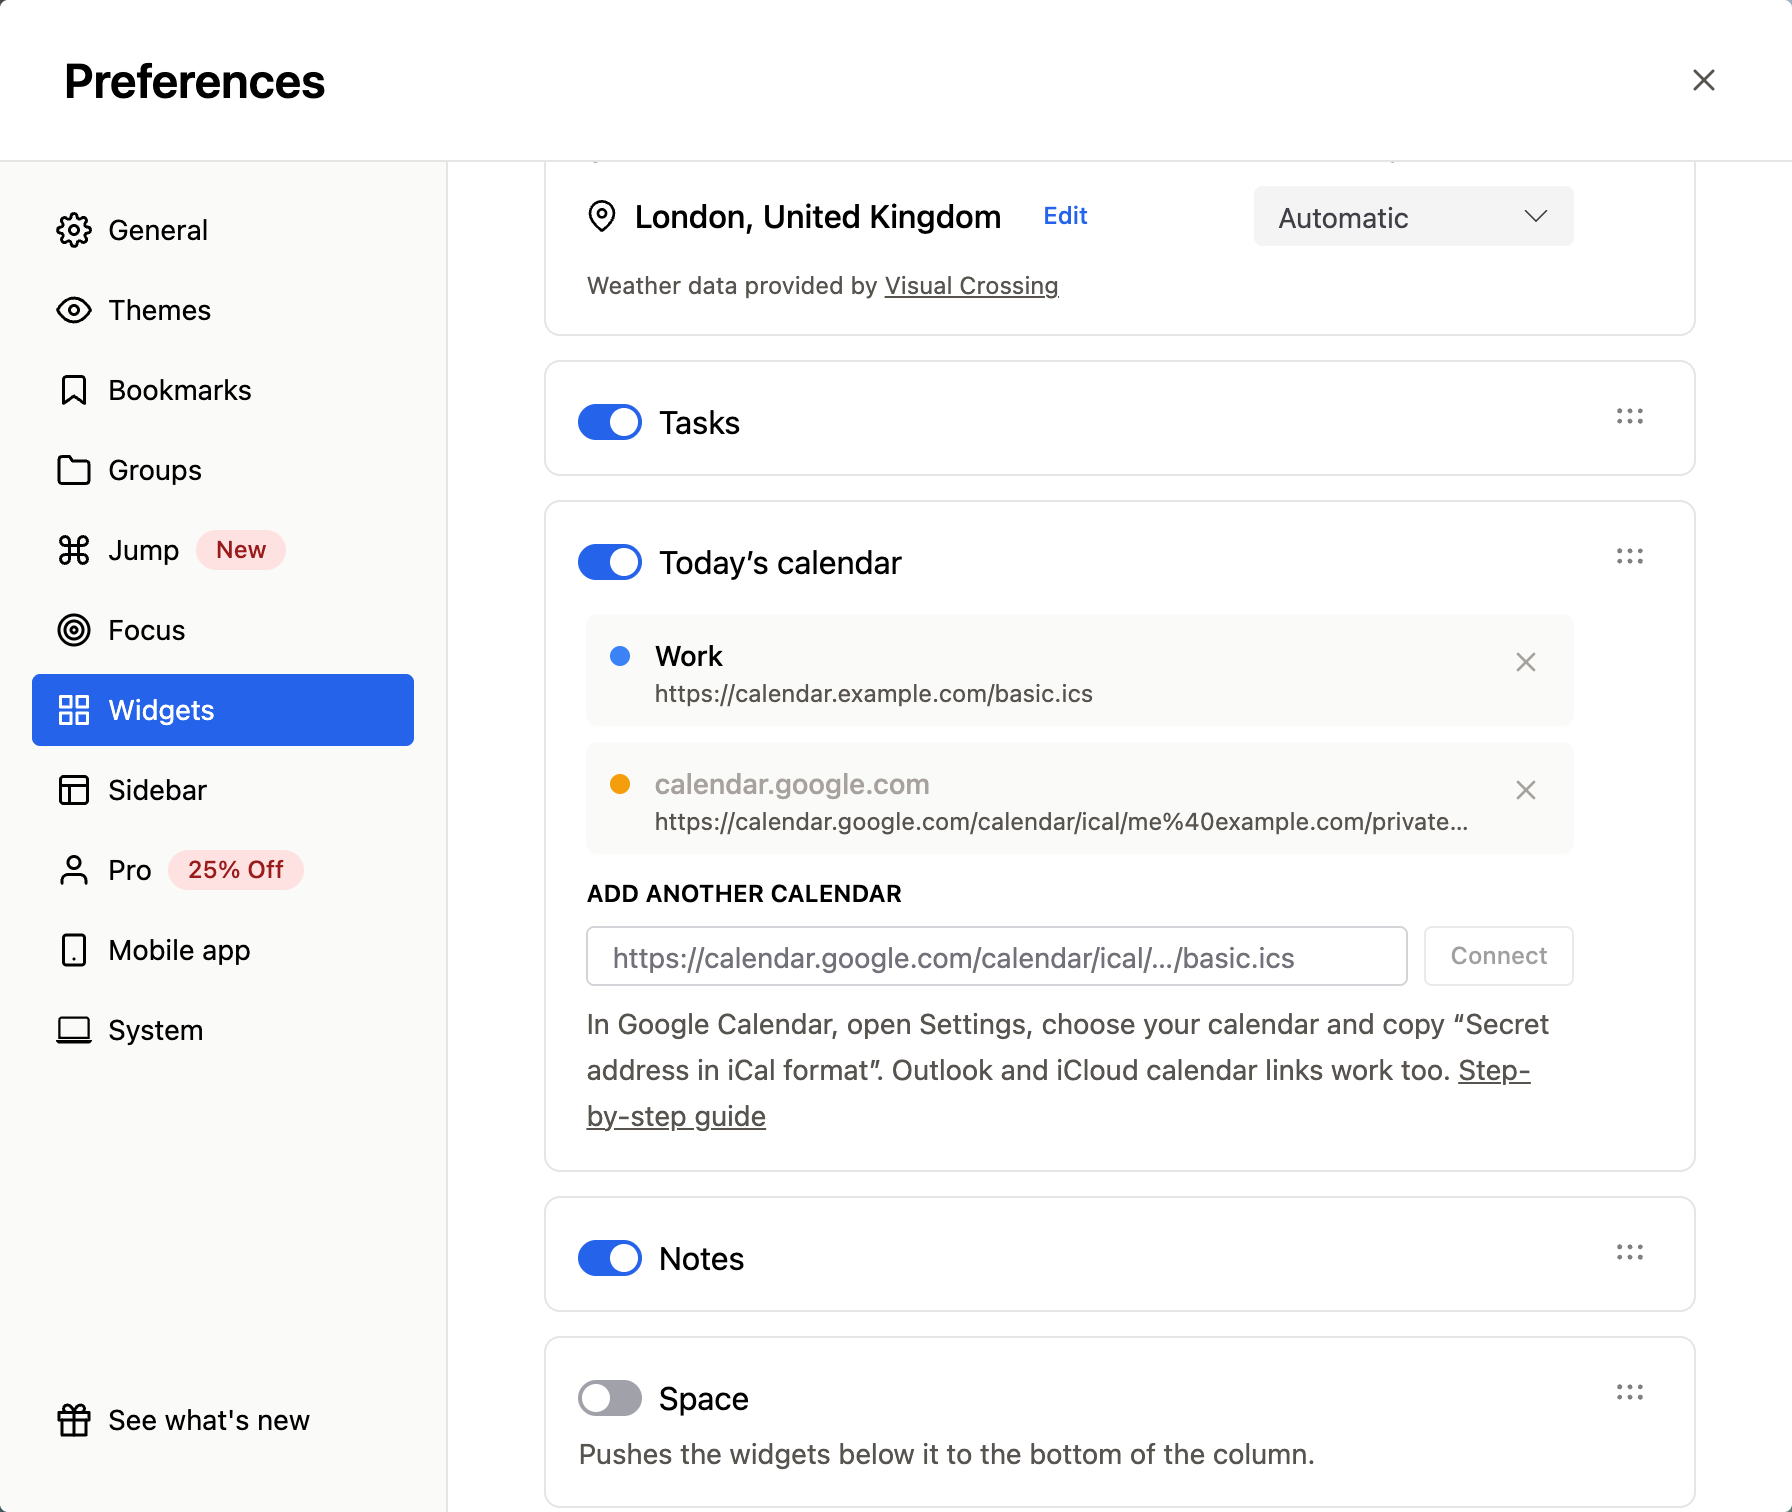1792x1512 pixels.
Task: Open the Visual Crossing link
Action: click(971, 286)
